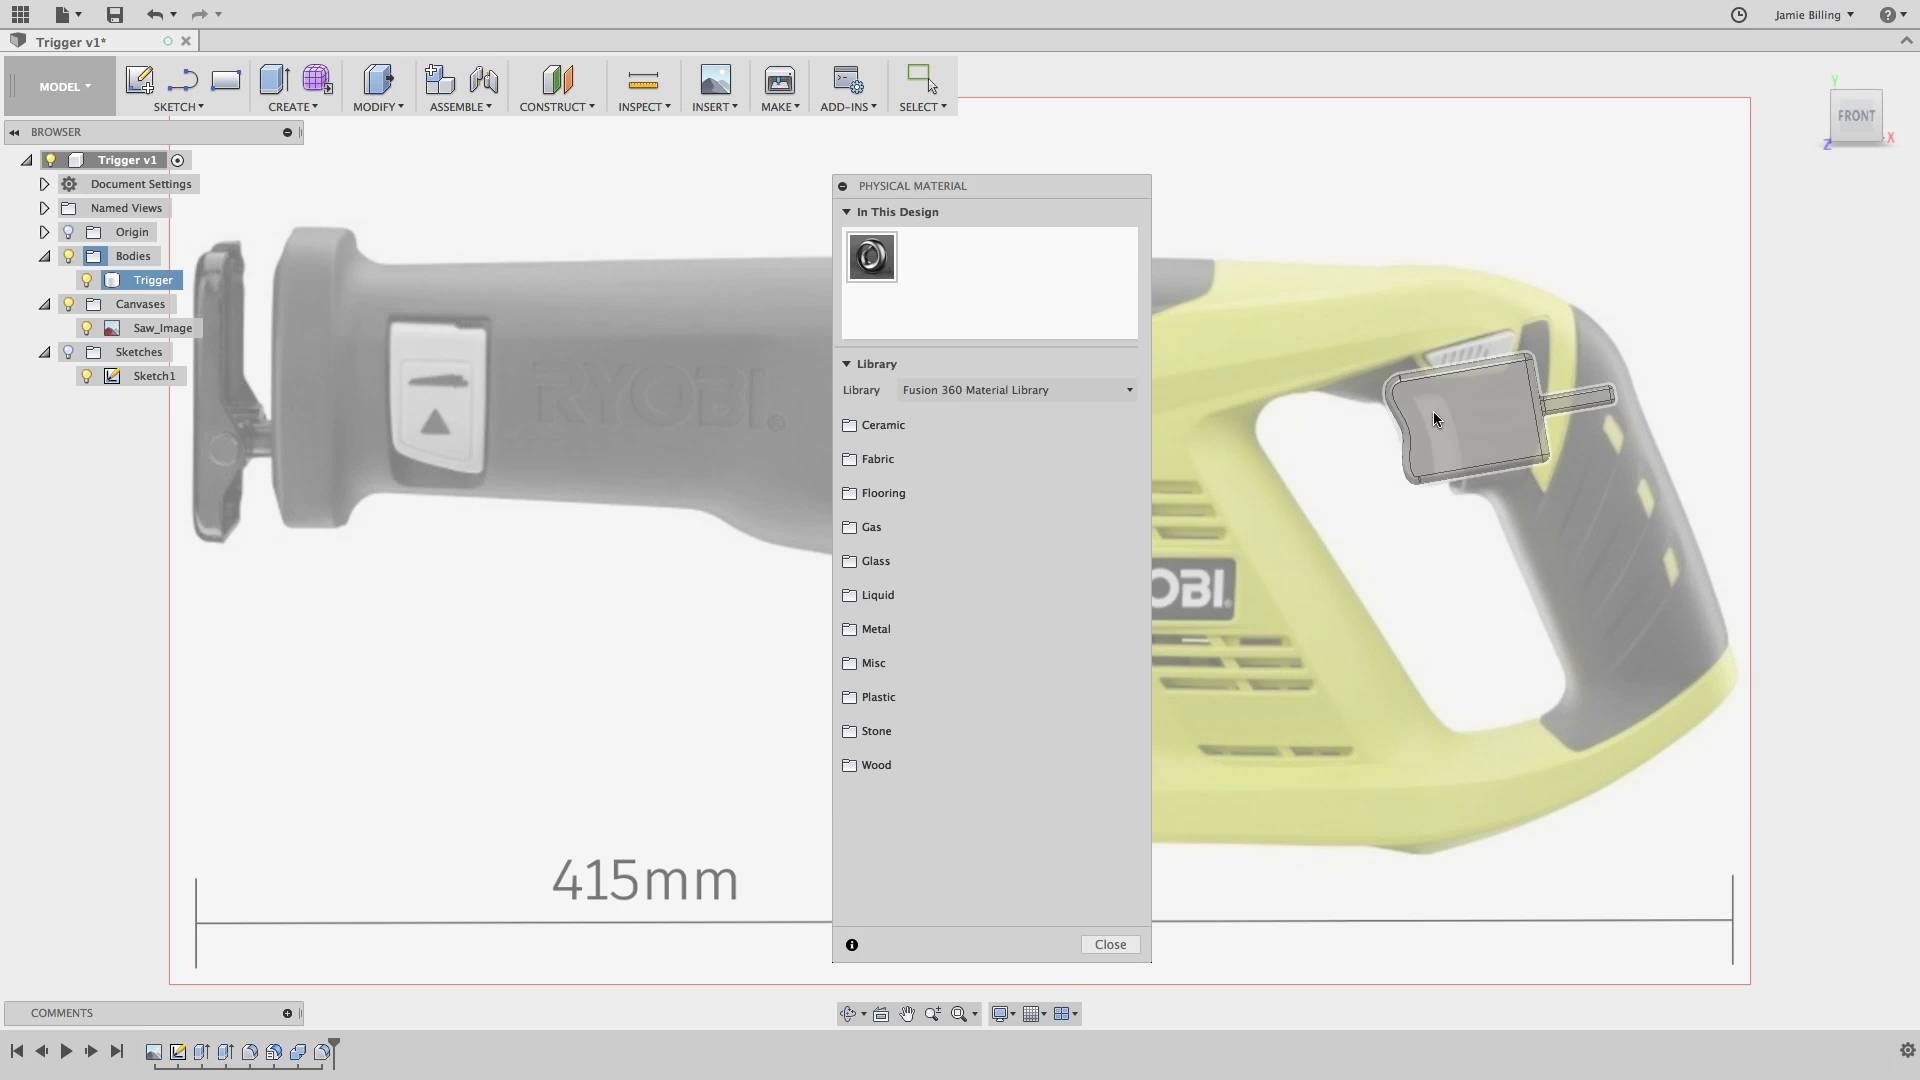The image size is (1920, 1080).
Task: Play the design timeline
Action: [65, 1051]
